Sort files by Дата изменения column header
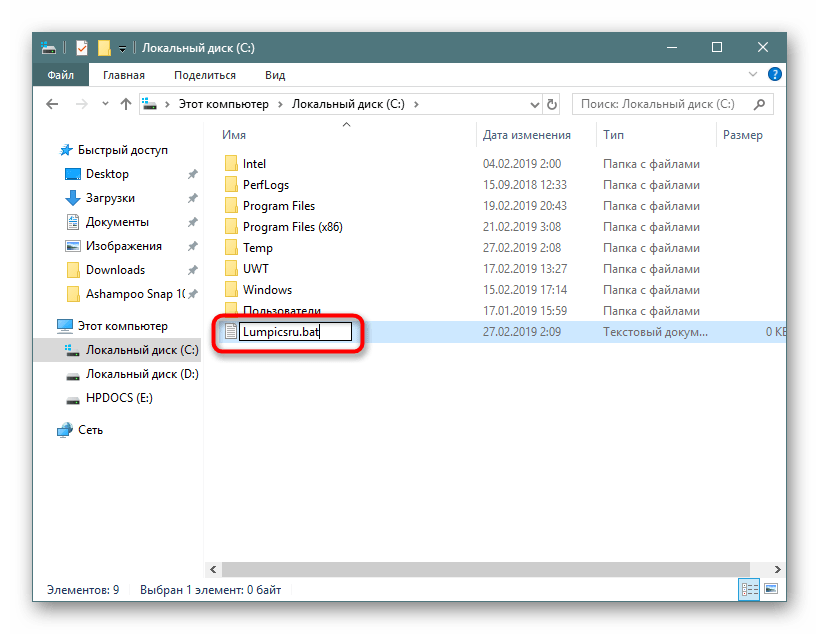 pyautogui.click(x=527, y=135)
